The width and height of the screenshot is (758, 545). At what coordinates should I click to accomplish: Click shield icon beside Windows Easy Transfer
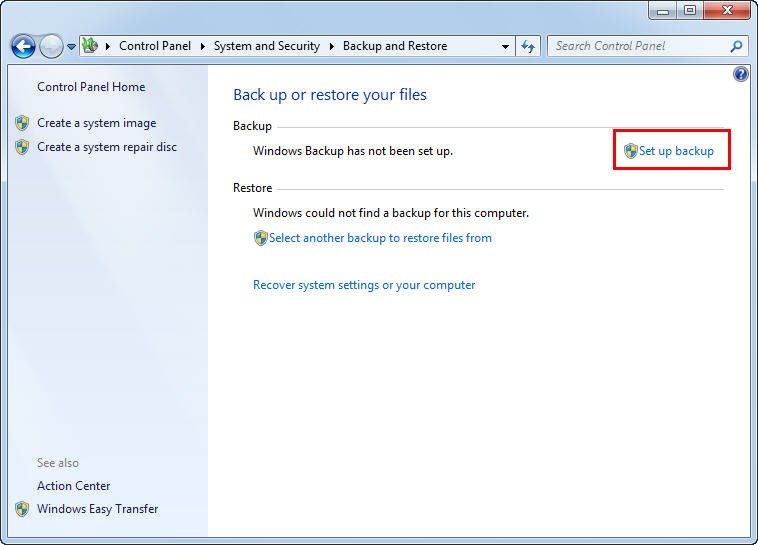coord(22,509)
